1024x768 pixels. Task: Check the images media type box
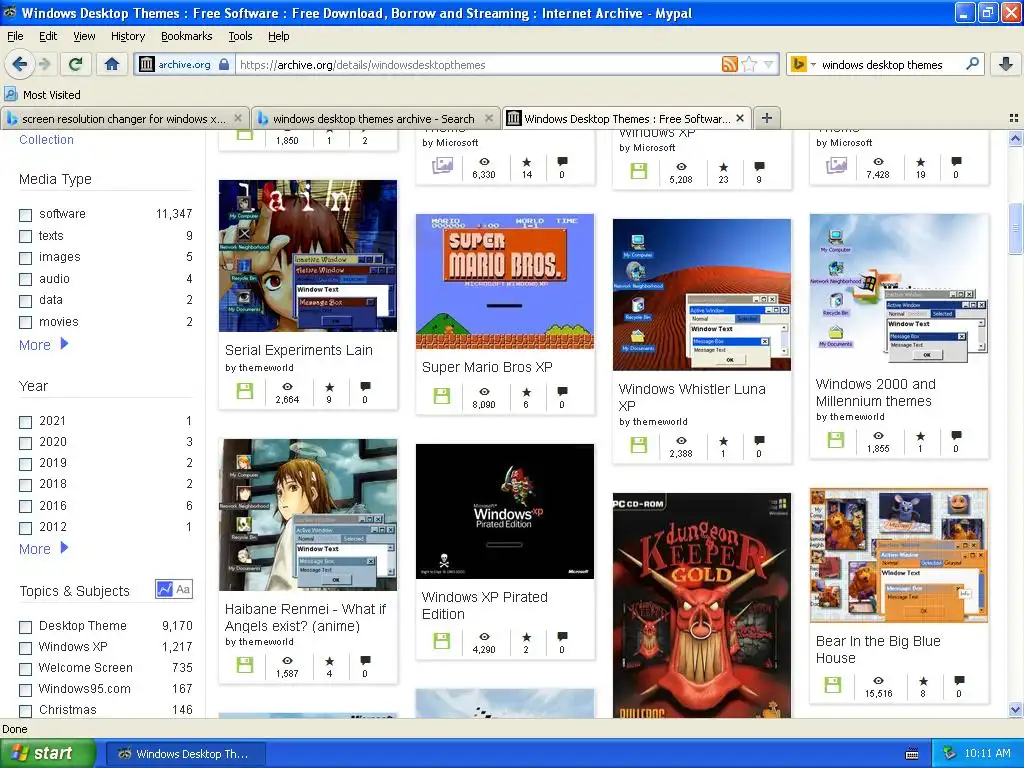click(25, 257)
